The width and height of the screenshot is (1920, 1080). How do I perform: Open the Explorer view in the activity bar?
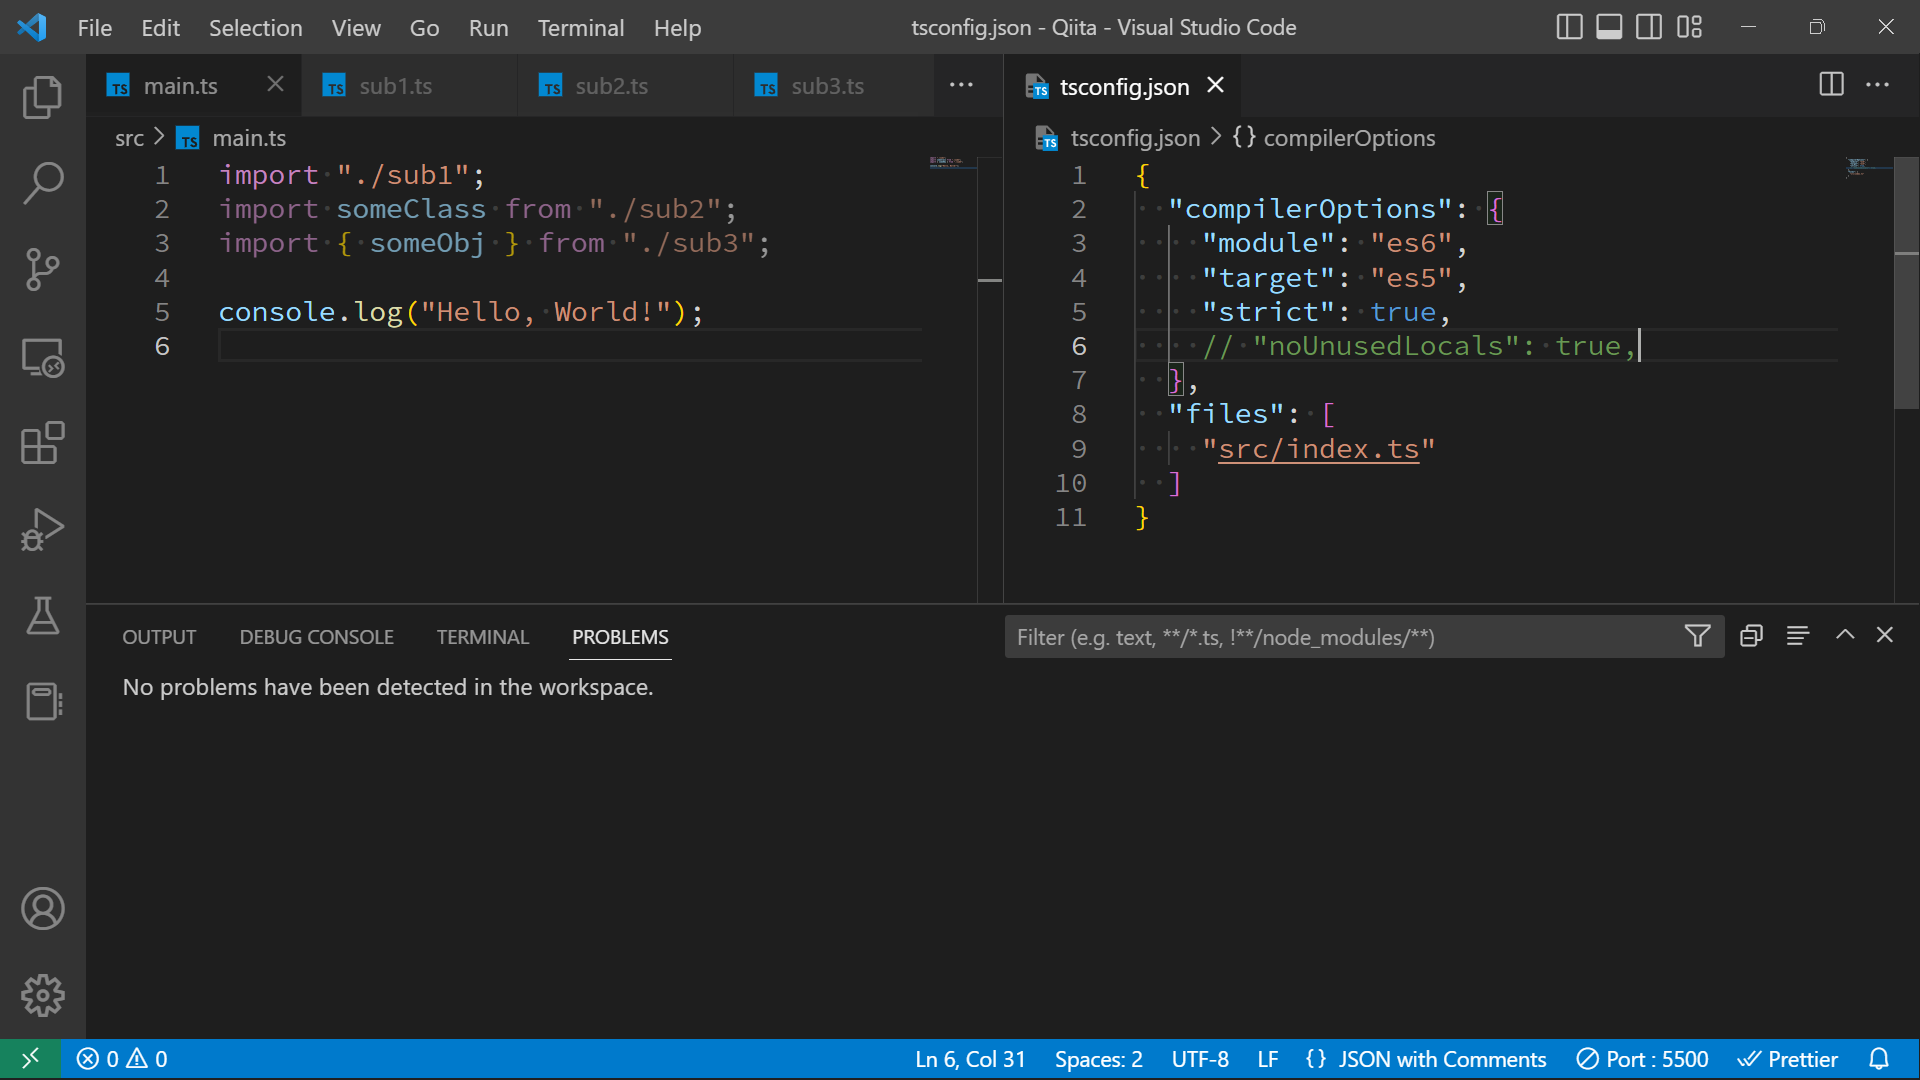[x=42, y=97]
